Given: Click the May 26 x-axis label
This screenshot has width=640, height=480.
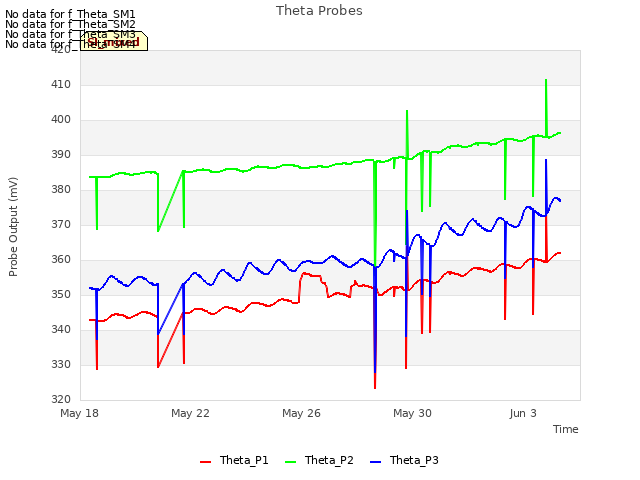Looking at the screenshot, I should (x=301, y=413).
